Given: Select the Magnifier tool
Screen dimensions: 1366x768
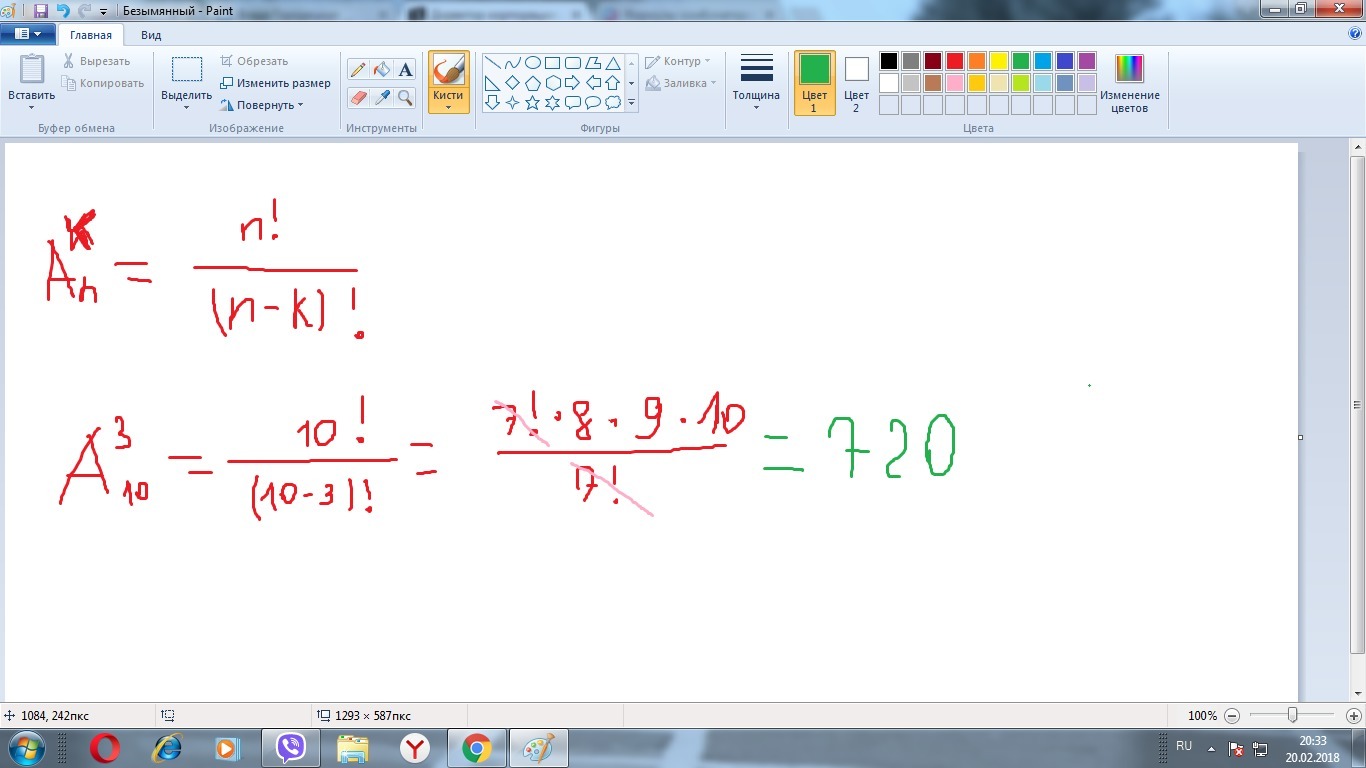Looking at the screenshot, I should click(x=405, y=97).
